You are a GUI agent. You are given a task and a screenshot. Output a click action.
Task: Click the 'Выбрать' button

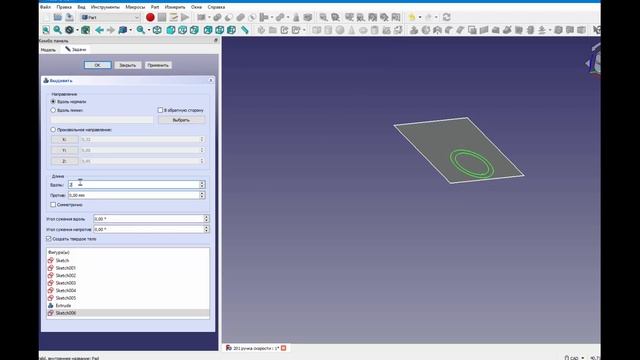pos(181,120)
